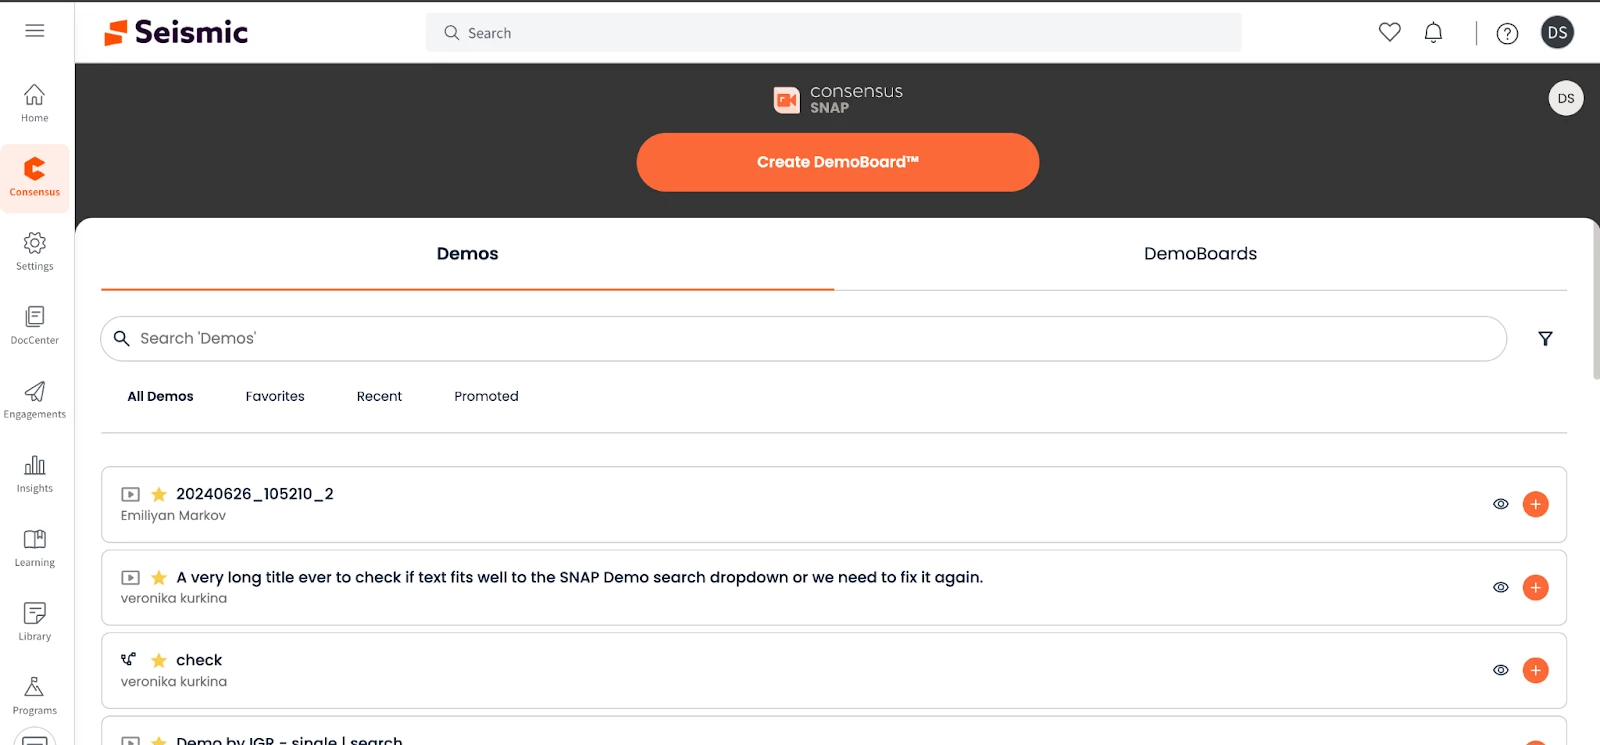The image size is (1600, 745).
Task: Click the Consensus SNAP logo
Action: [838, 99]
